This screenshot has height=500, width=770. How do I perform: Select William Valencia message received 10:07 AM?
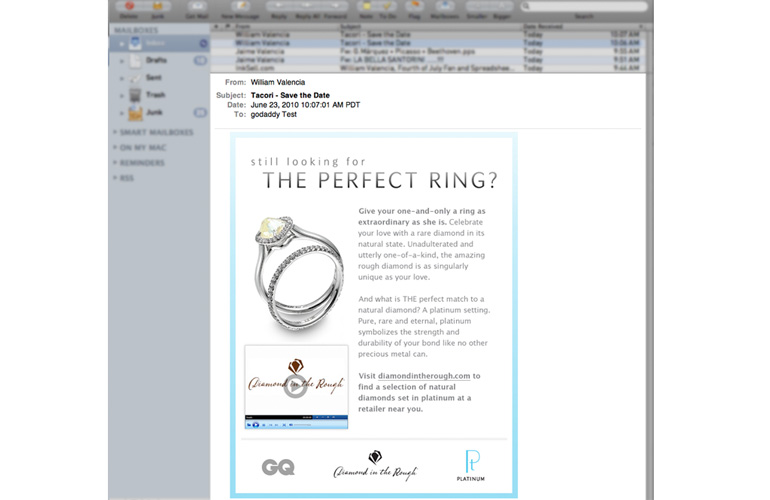coord(428,35)
